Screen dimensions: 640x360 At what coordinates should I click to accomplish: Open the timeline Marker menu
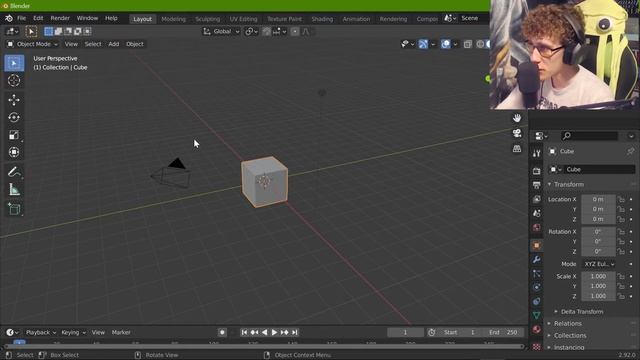tap(121, 333)
